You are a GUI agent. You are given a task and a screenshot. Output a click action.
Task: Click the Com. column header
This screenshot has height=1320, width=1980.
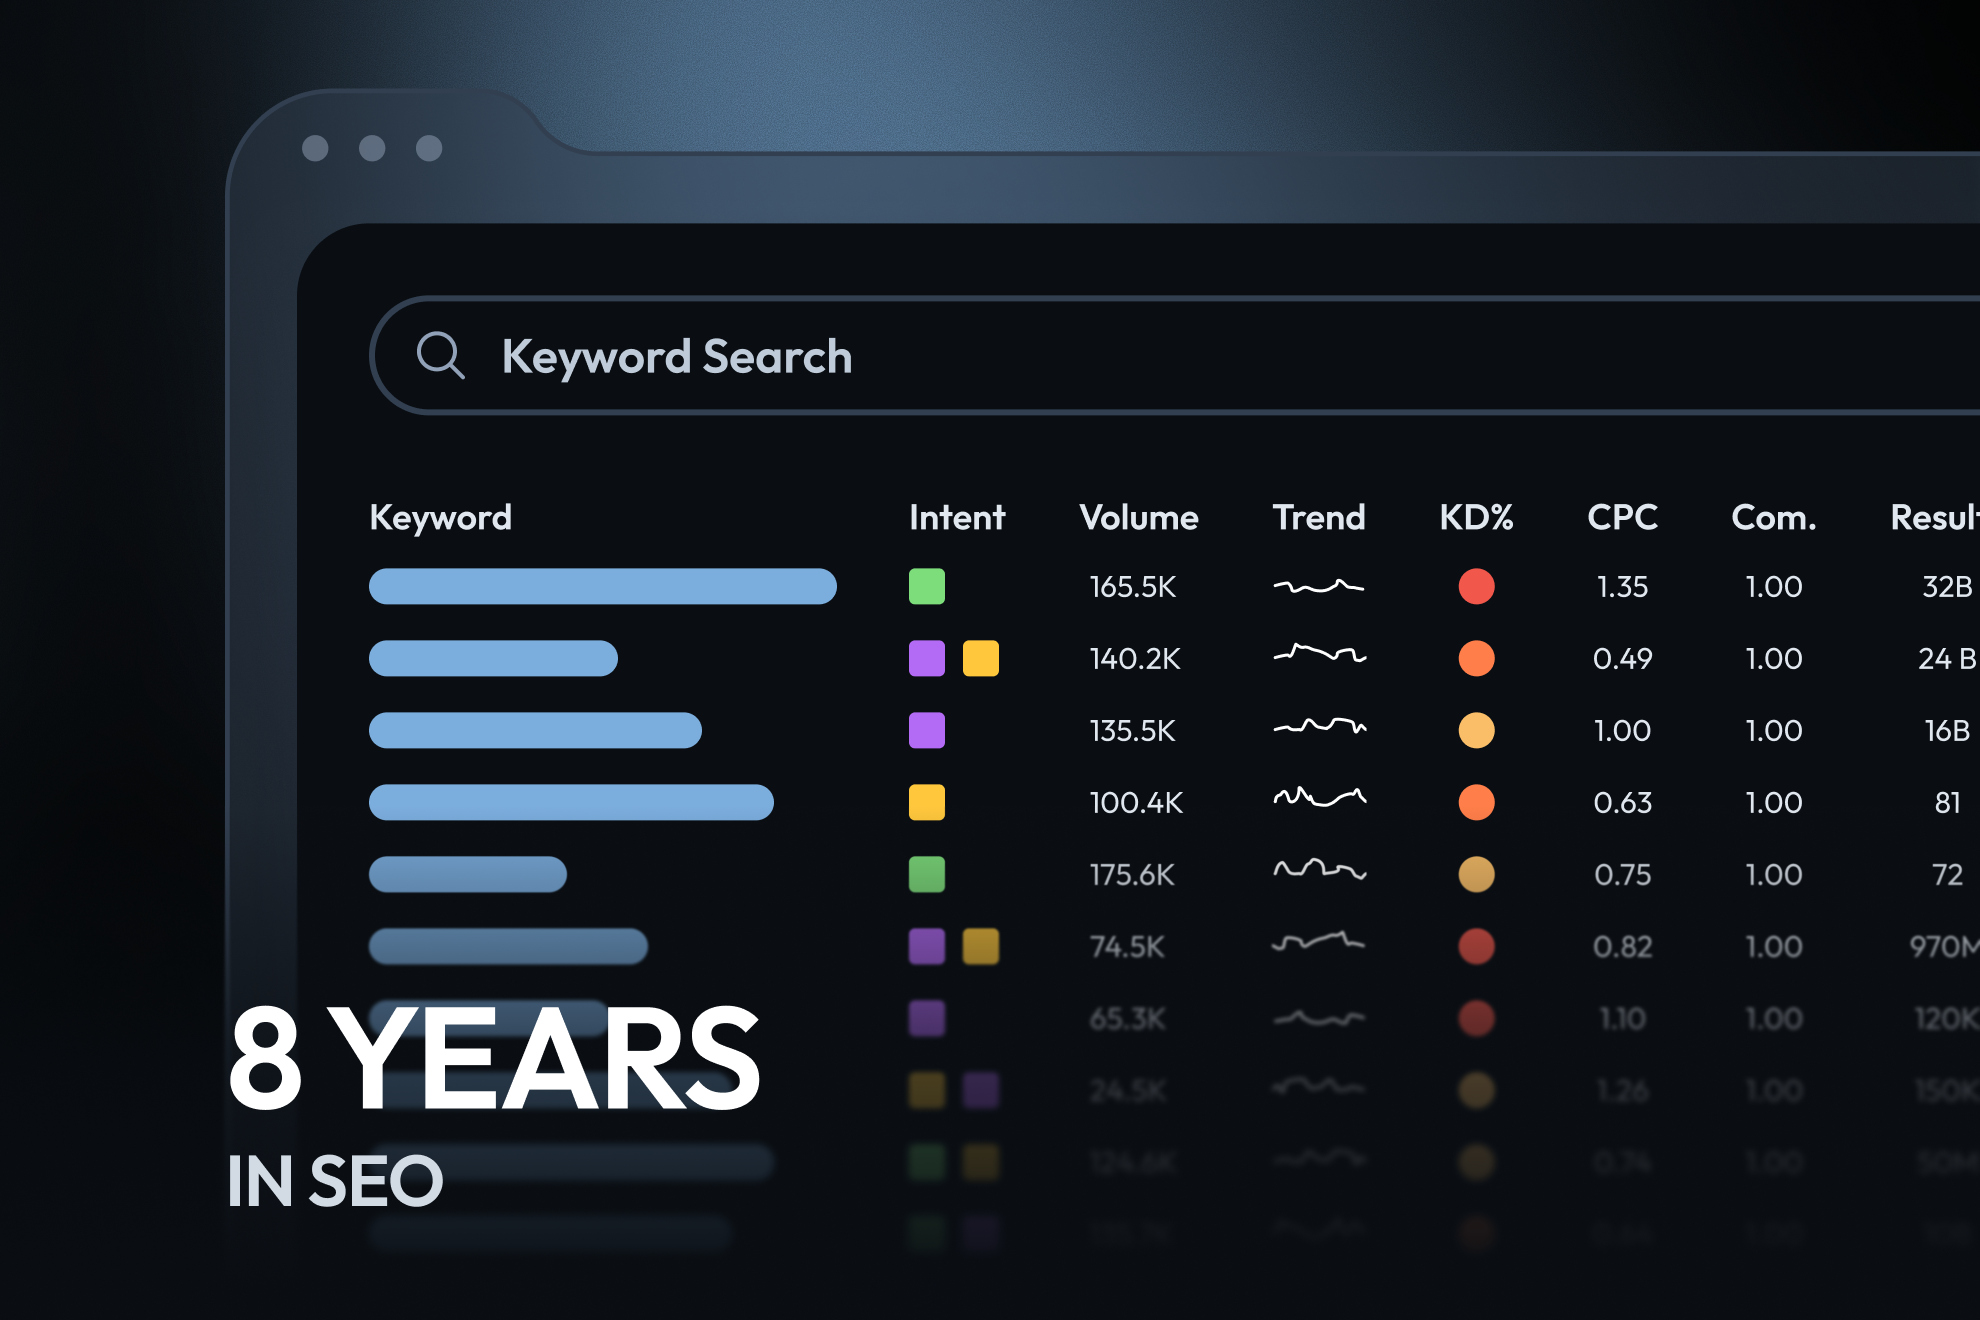1773,517
